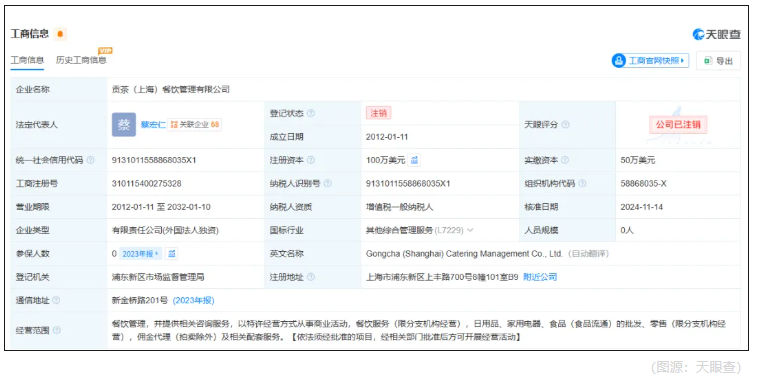Viewport: 767px width, 378px height.
Task: Select 有限责任公司(外国法人独资) company type
Action: [165, 230]
